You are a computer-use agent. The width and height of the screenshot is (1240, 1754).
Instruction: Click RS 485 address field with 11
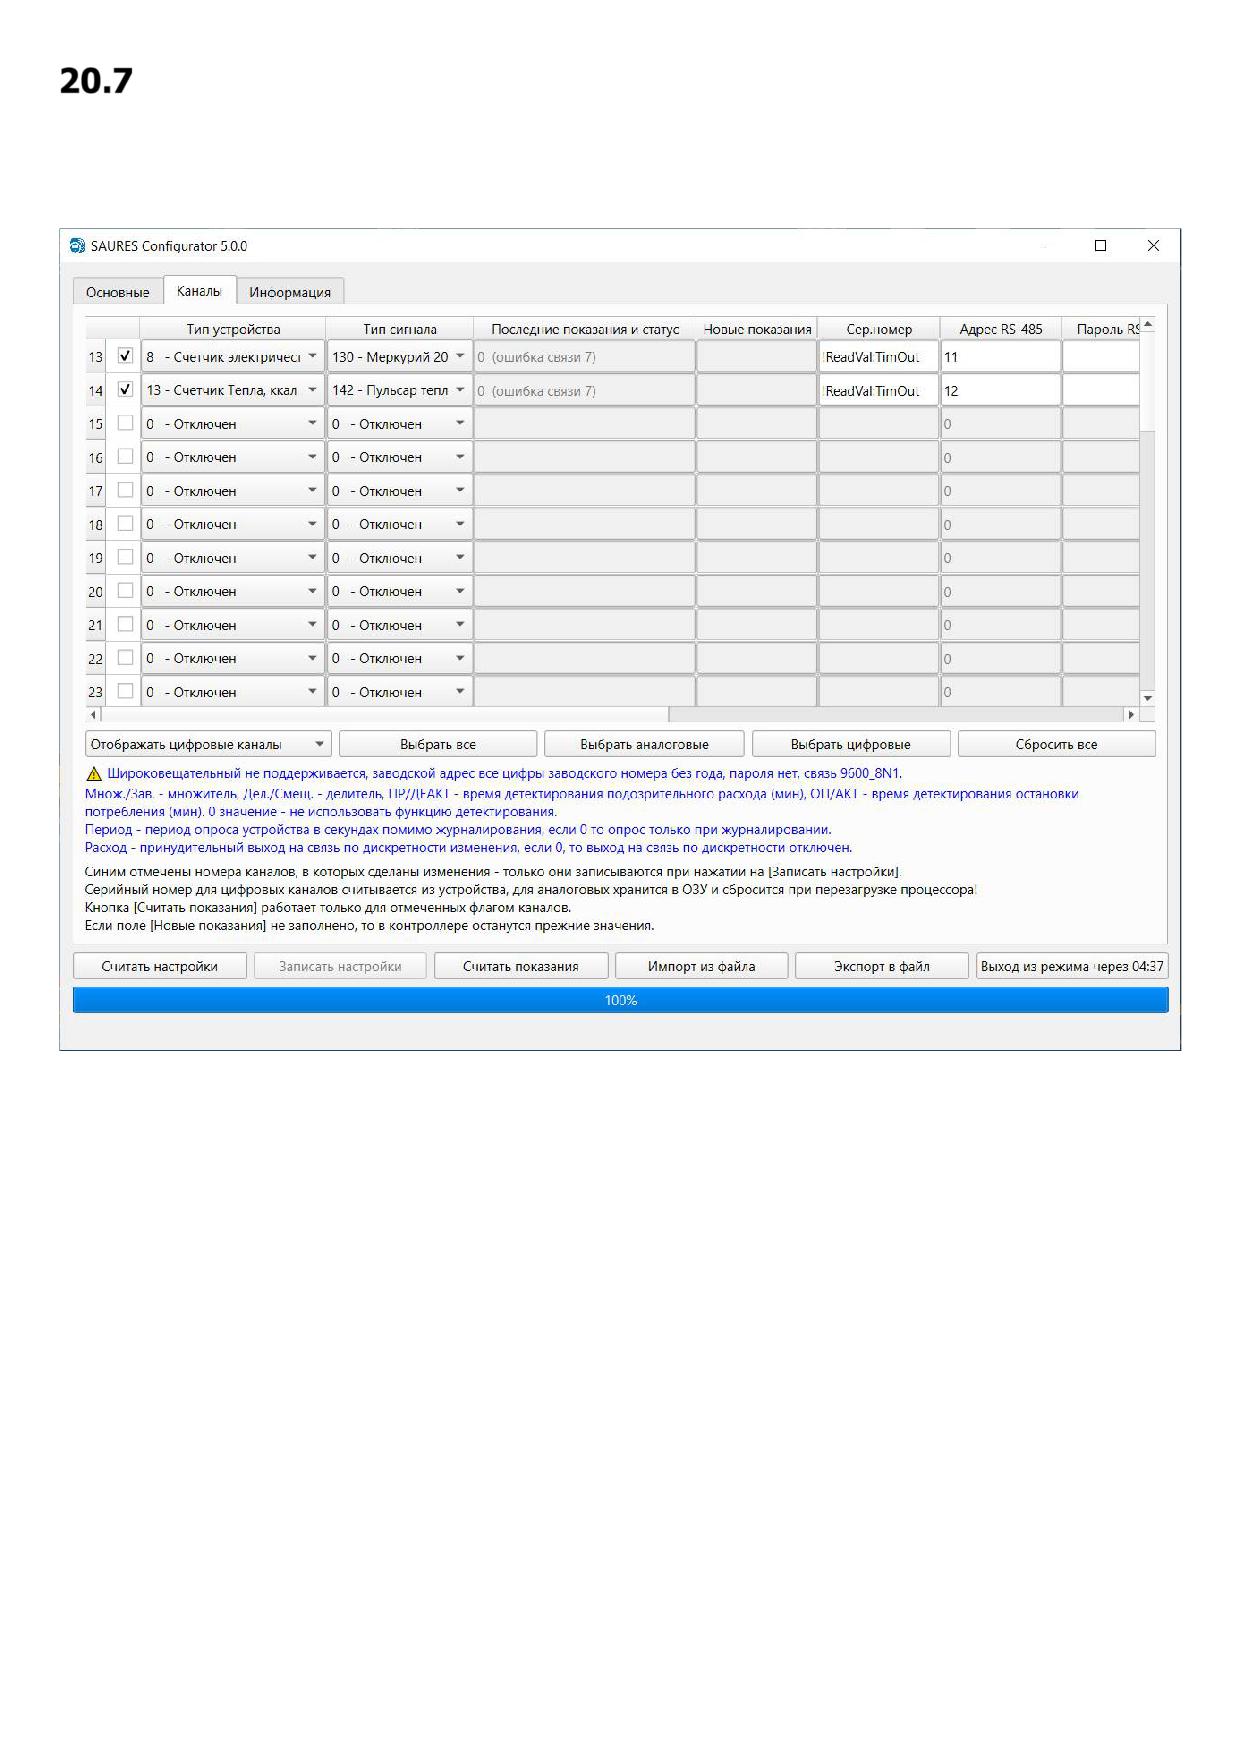tap(1000, 357)
